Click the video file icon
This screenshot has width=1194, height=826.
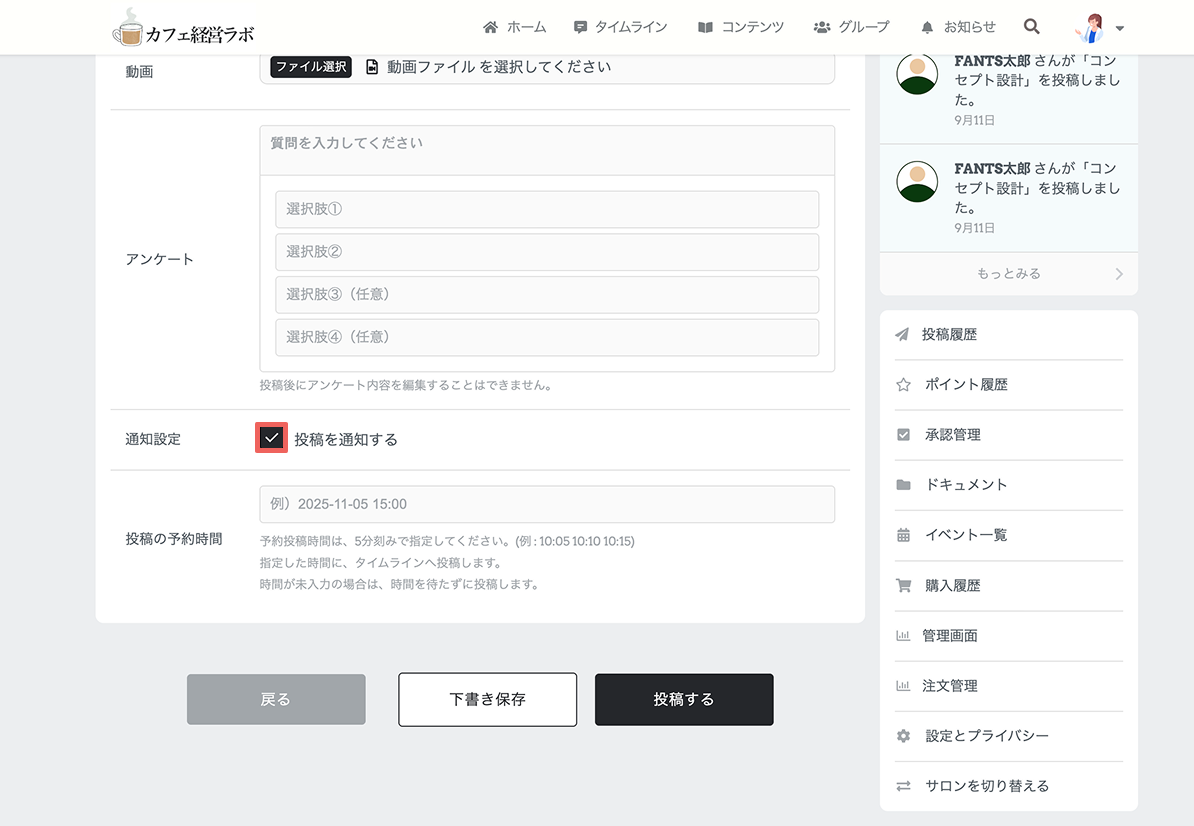click(x=372, y=67)
